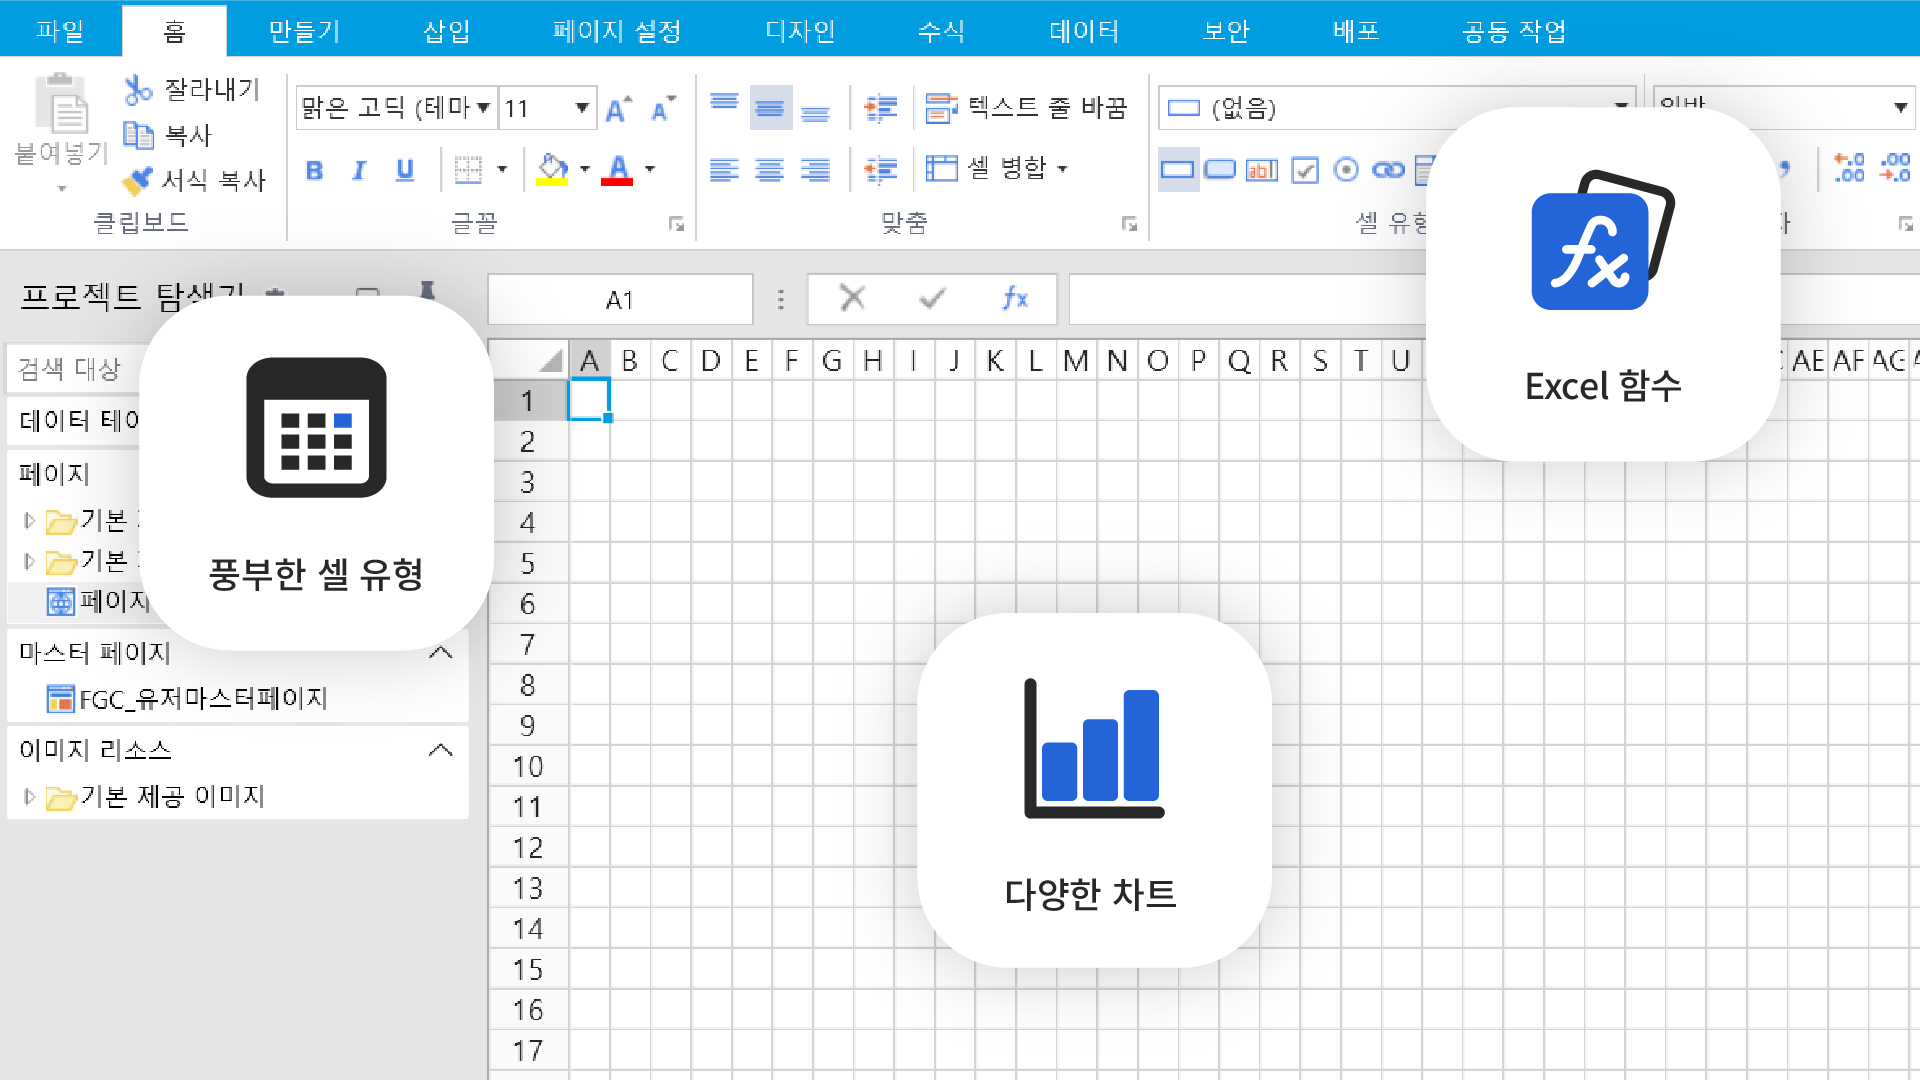Switch to the 삽입 tab
1920x1081 pixels.
(446, 31)
